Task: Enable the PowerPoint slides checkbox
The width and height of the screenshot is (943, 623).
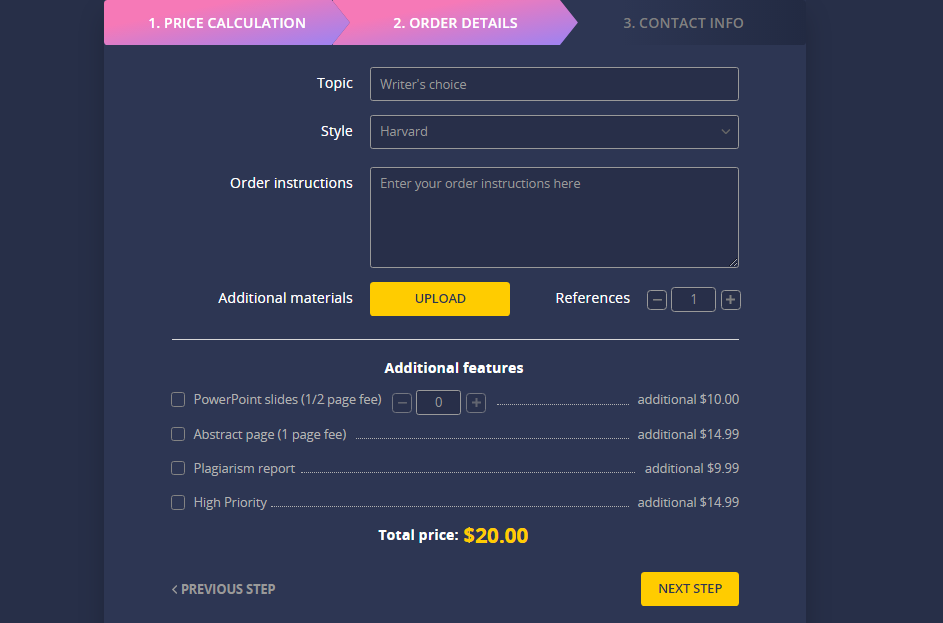Action: [178, 400]
